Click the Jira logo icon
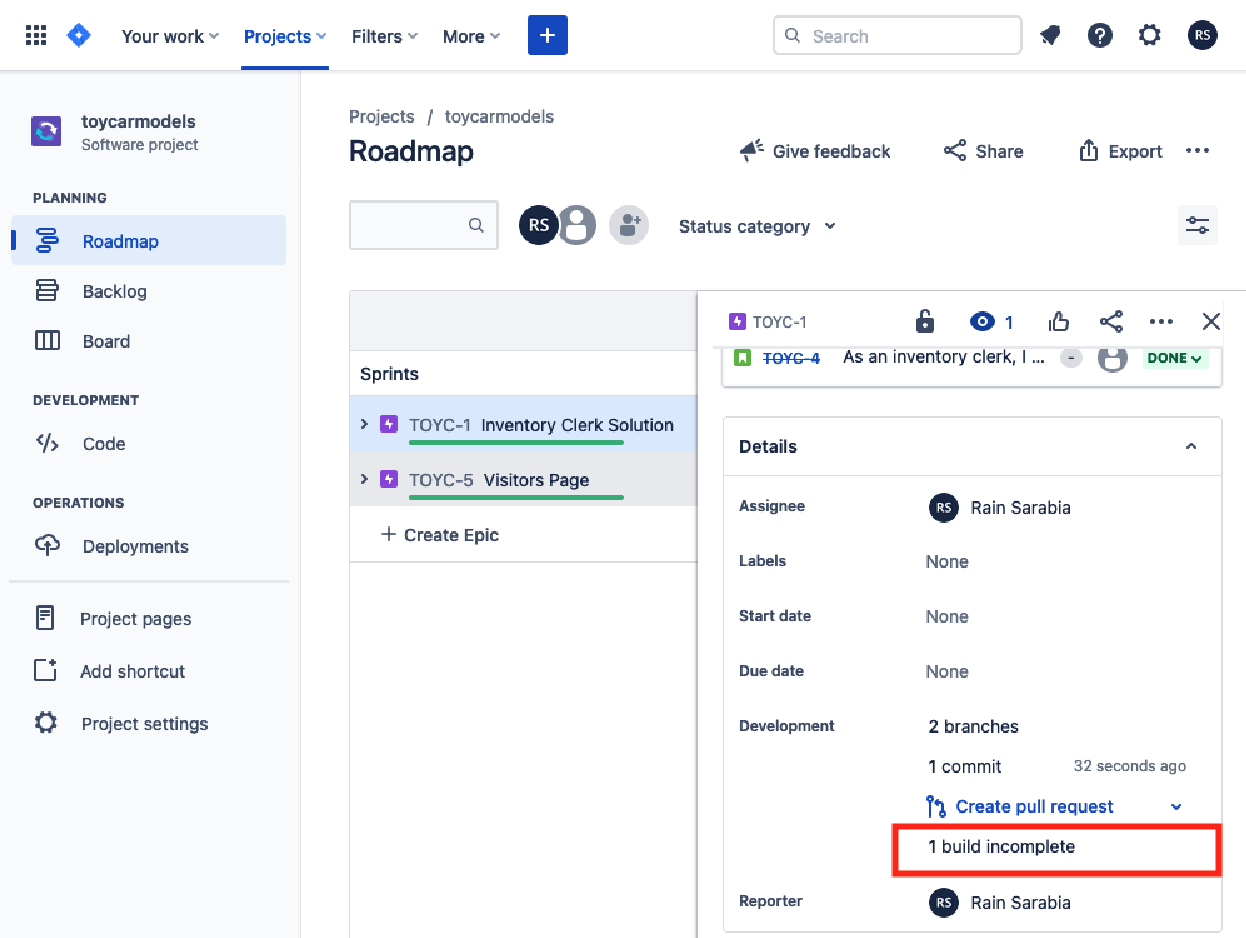The height and width of the screenshot is (938, 1246). click(x=79, y=36)
